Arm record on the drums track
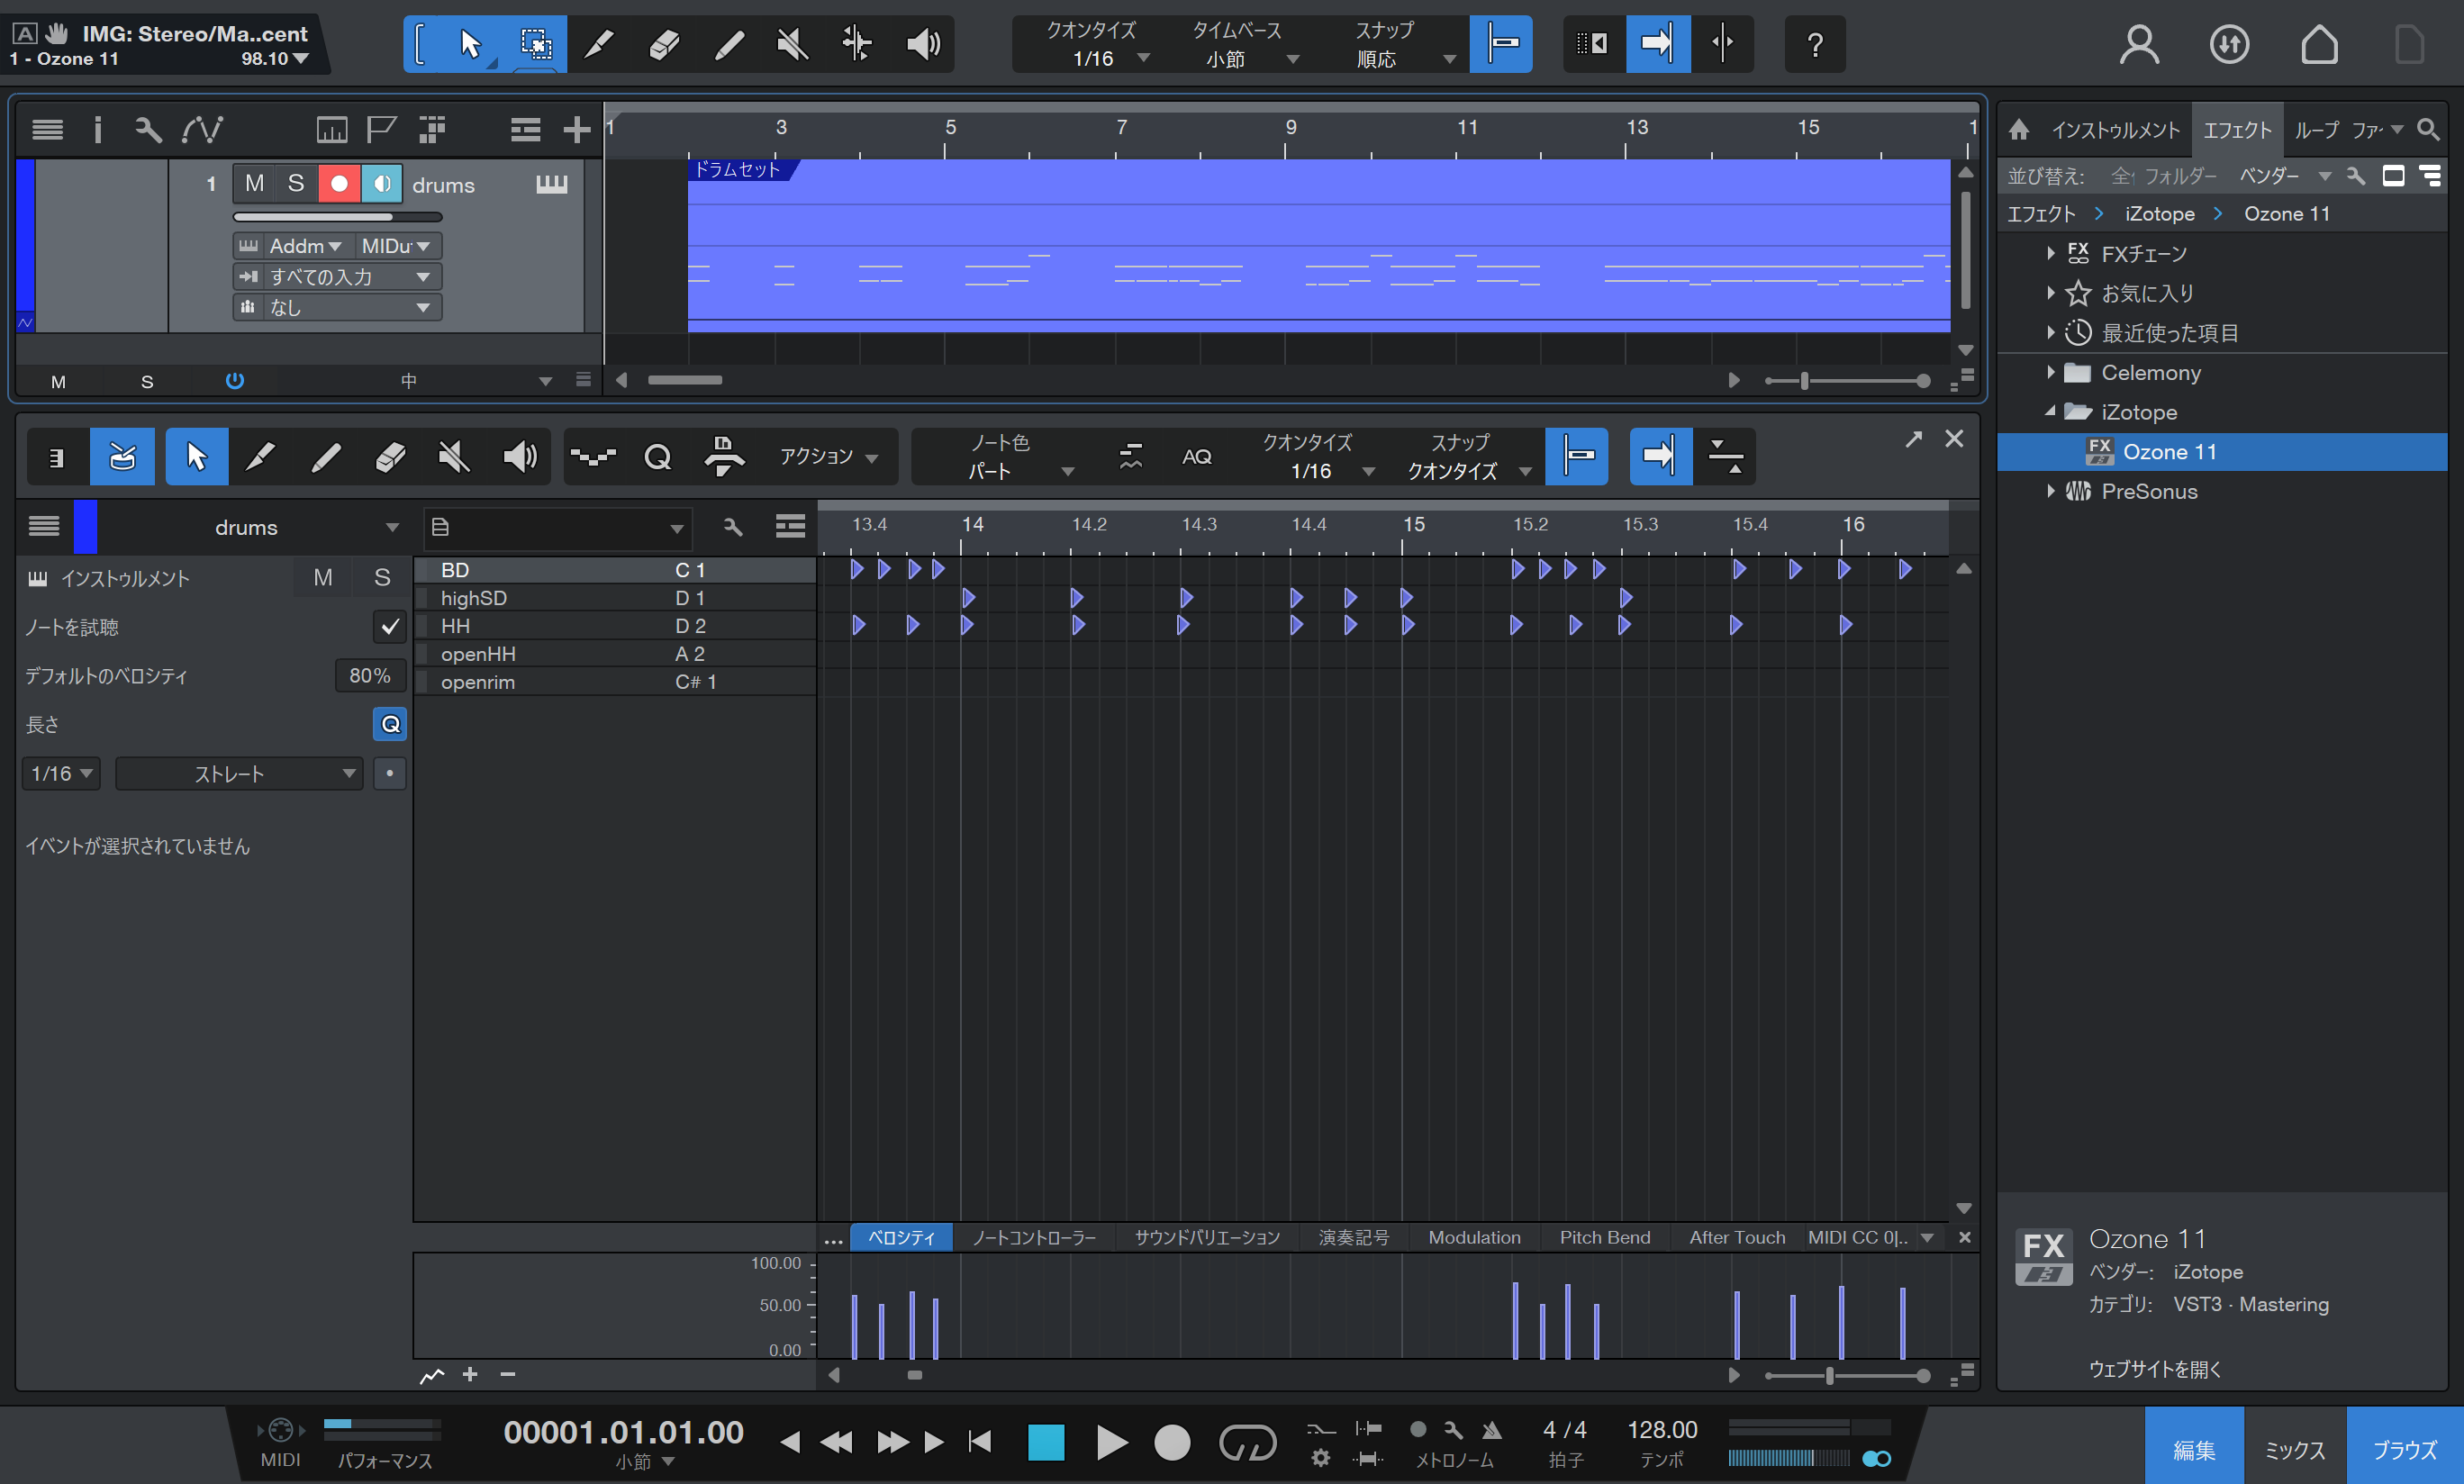 coord(339,184)
